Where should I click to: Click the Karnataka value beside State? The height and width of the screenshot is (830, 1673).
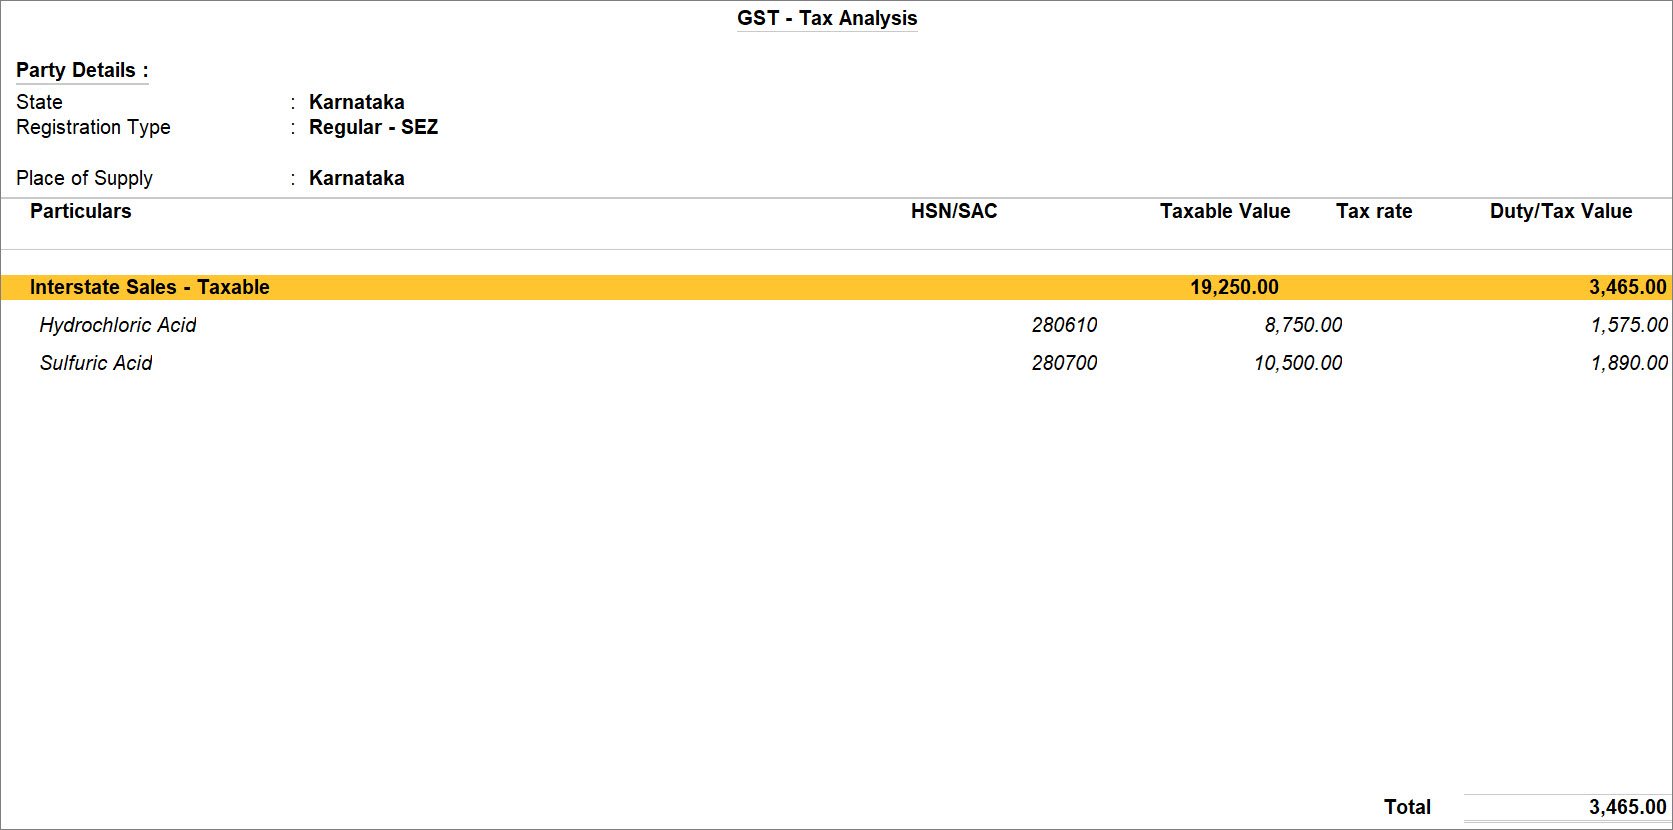click(x=356, y=102)
